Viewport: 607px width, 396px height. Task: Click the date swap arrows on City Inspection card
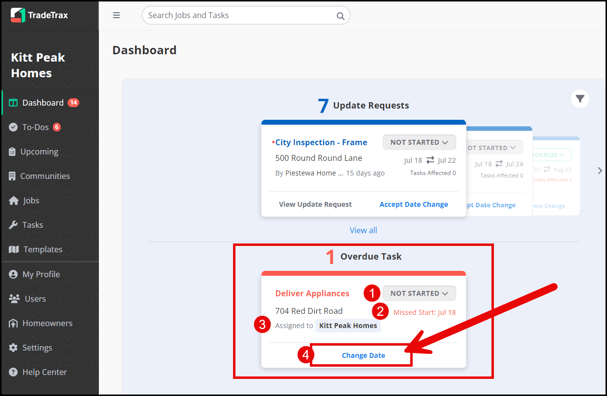coord(430,160)
